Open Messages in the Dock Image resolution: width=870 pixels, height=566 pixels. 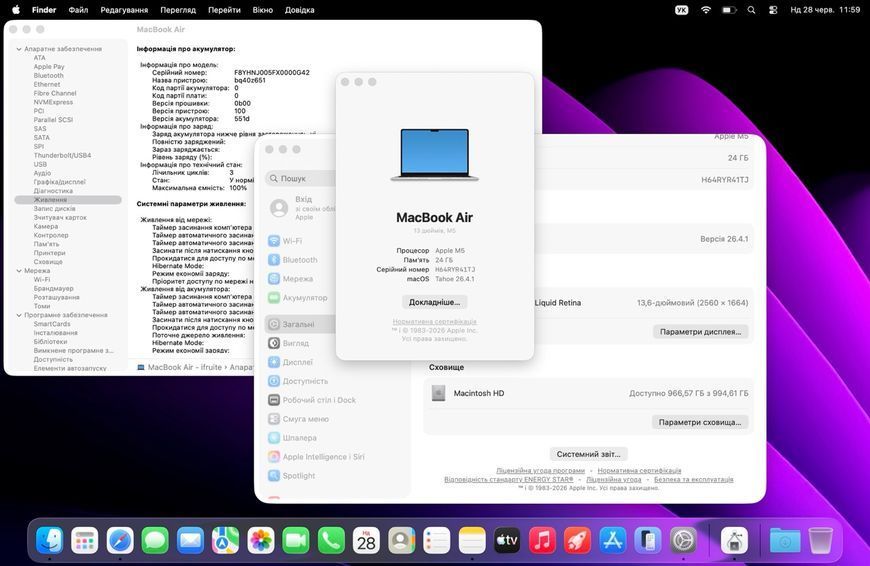(x=155, y=540)
